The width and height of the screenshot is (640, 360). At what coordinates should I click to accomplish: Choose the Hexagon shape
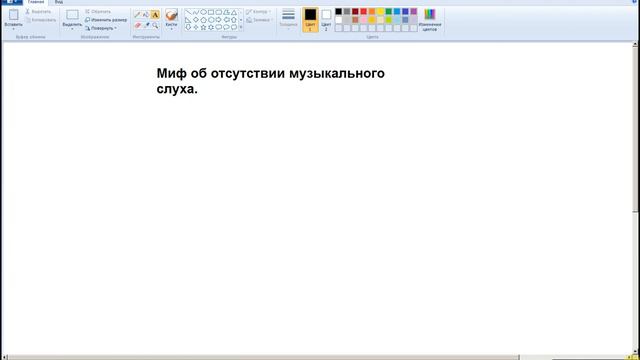pyautogui.click(x=211, y=20)
